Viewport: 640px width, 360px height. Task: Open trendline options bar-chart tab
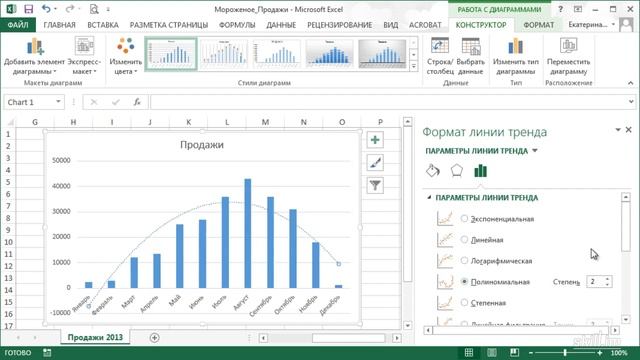[x=480, y=171]
